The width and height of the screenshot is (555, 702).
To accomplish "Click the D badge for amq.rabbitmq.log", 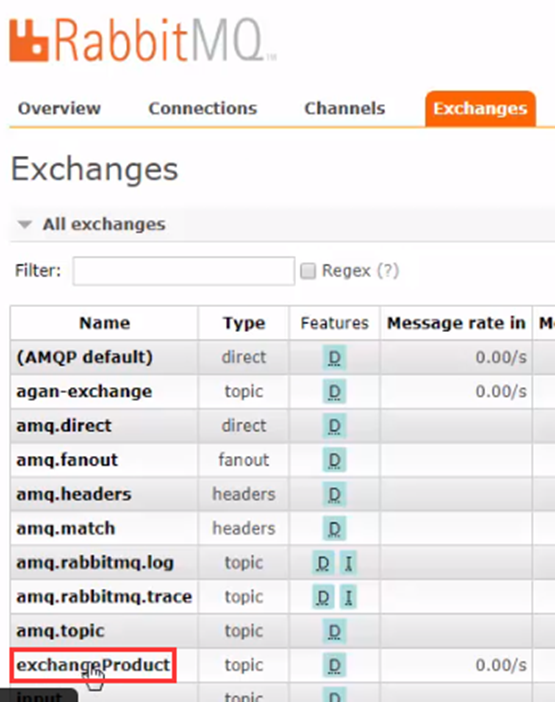I will coord(323,563).
